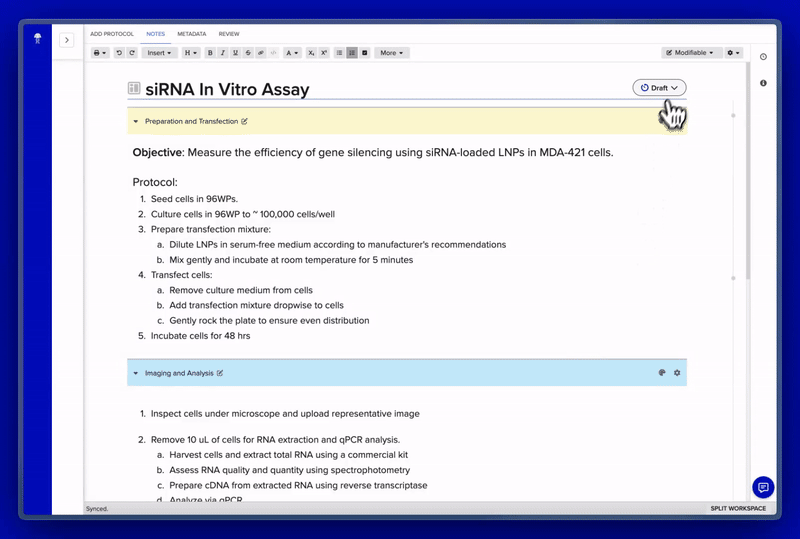Toggle italic formatting
Image resolution: width=800 pixels, height=539 pixels.
pos(222,53)
